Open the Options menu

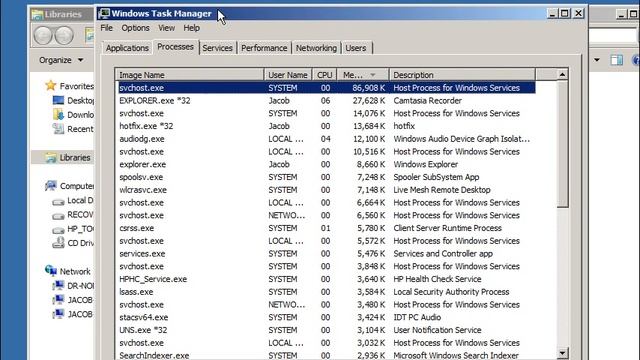[136, 28]
